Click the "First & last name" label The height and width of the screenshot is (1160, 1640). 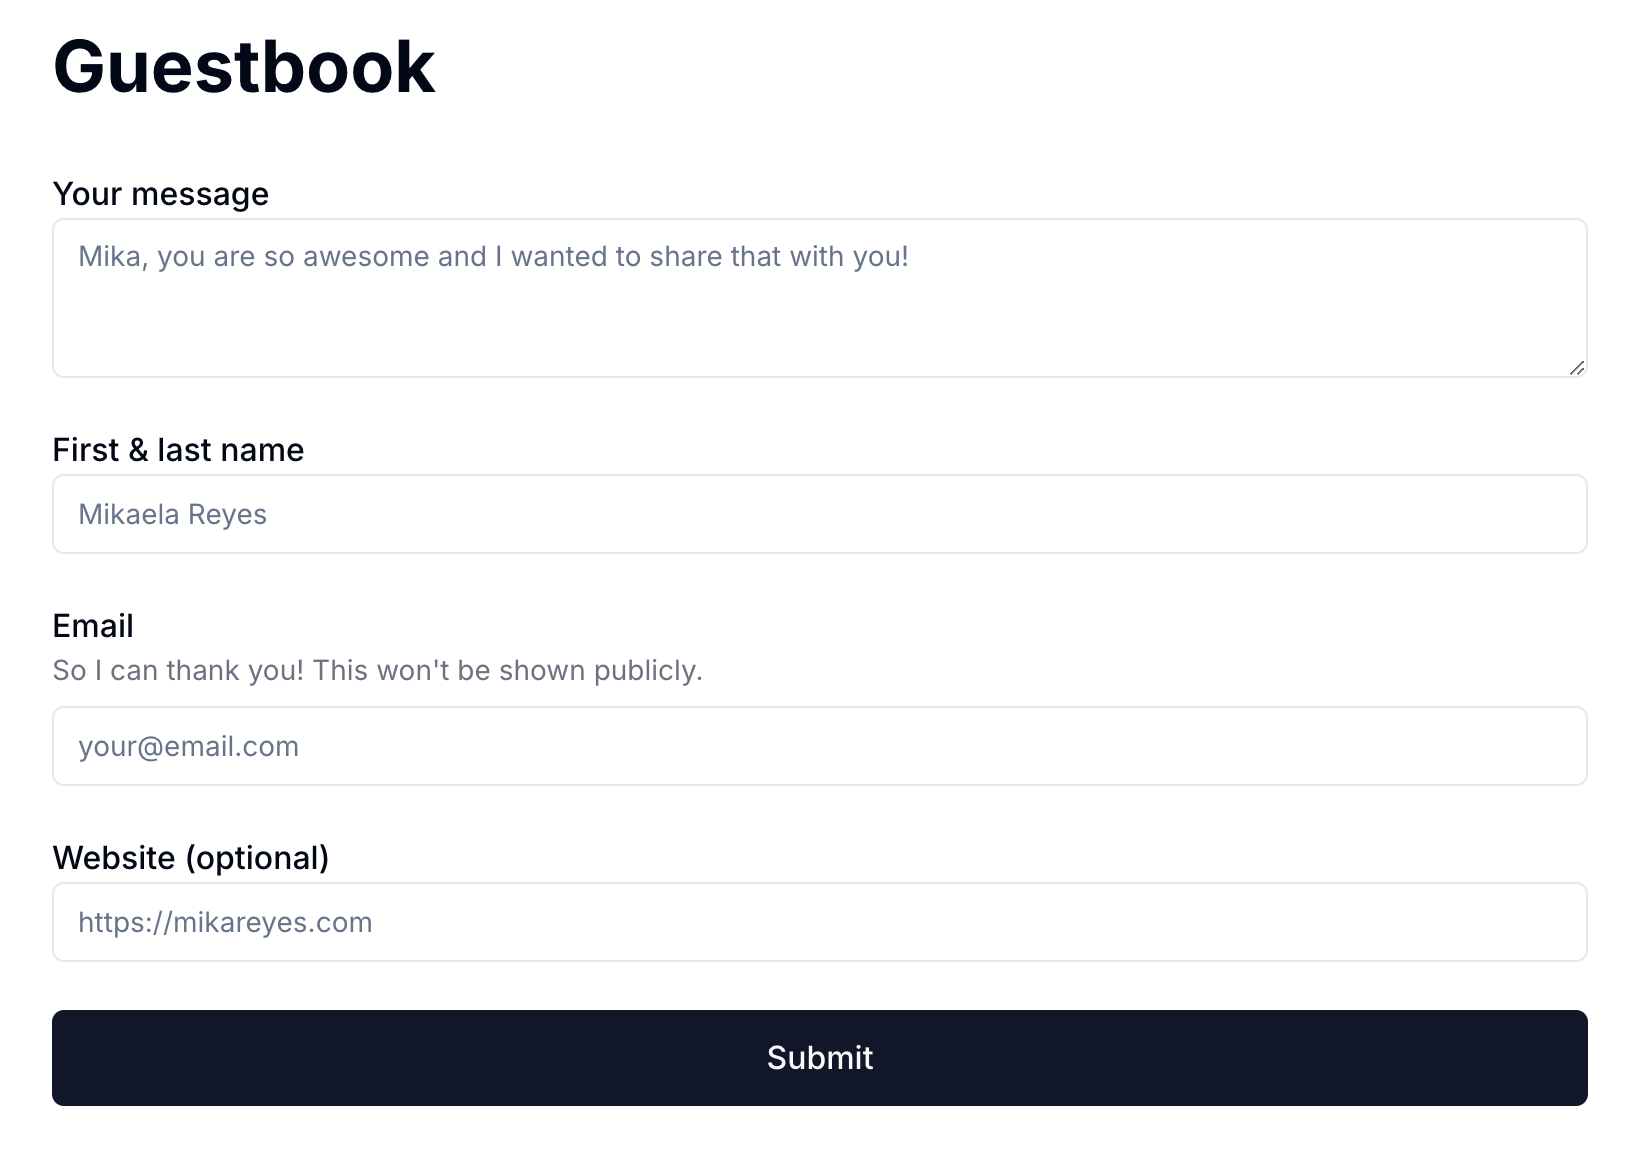pyautogui.click(x=178, y=450)
